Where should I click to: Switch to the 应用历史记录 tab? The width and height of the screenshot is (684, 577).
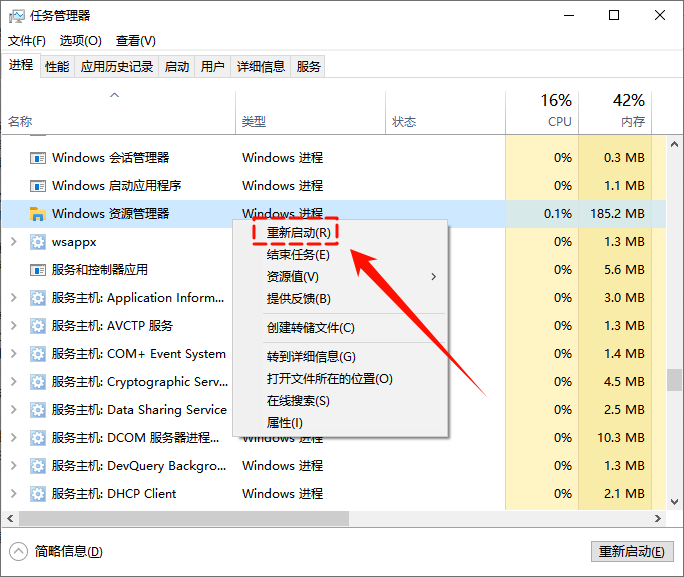[117, 67]
